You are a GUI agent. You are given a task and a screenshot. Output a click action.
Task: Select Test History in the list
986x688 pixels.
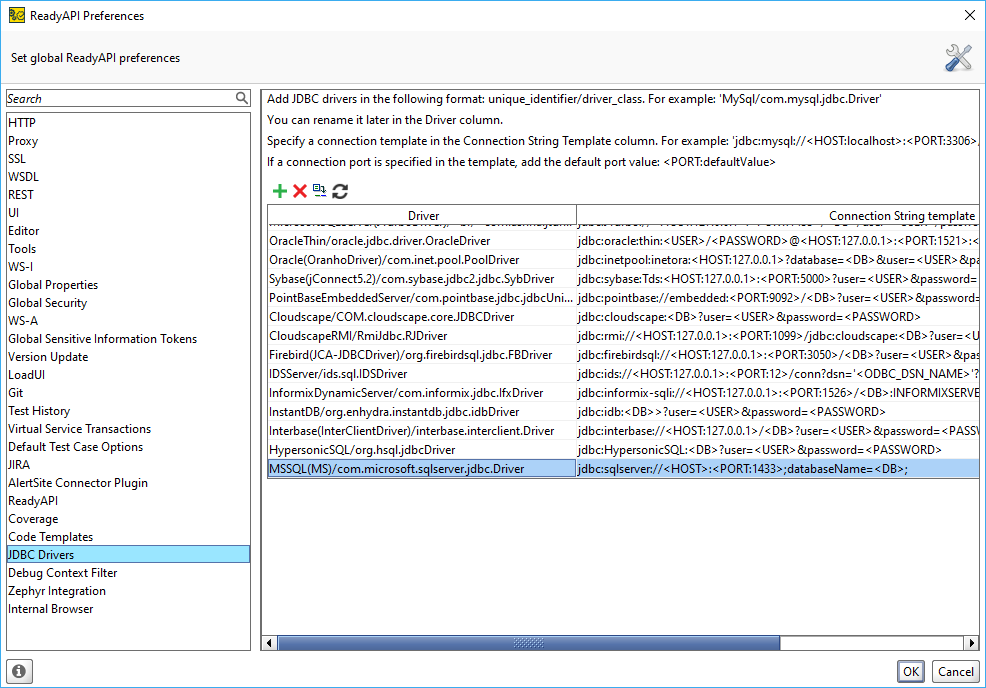point(128,411)
